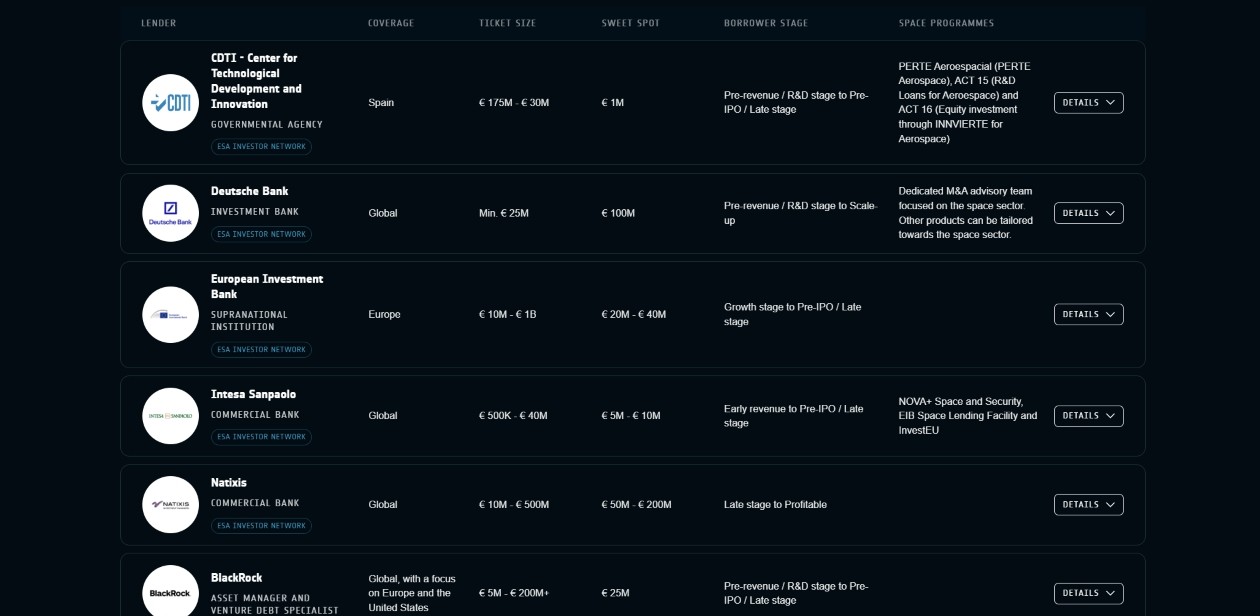Click the BlackRock logo
Screen dimensions: 1260x616
coord(170,592)
